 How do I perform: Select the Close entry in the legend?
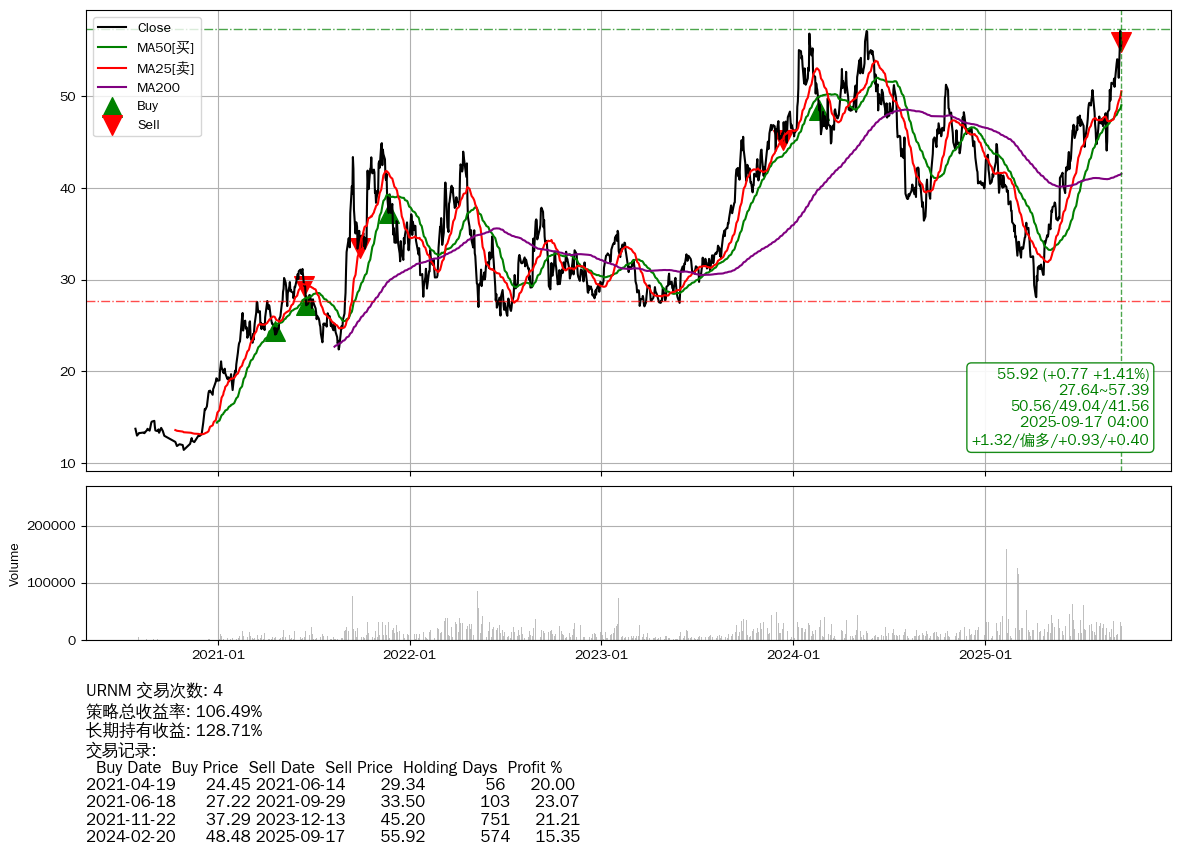pyautogui.click(x=154, y=27)
